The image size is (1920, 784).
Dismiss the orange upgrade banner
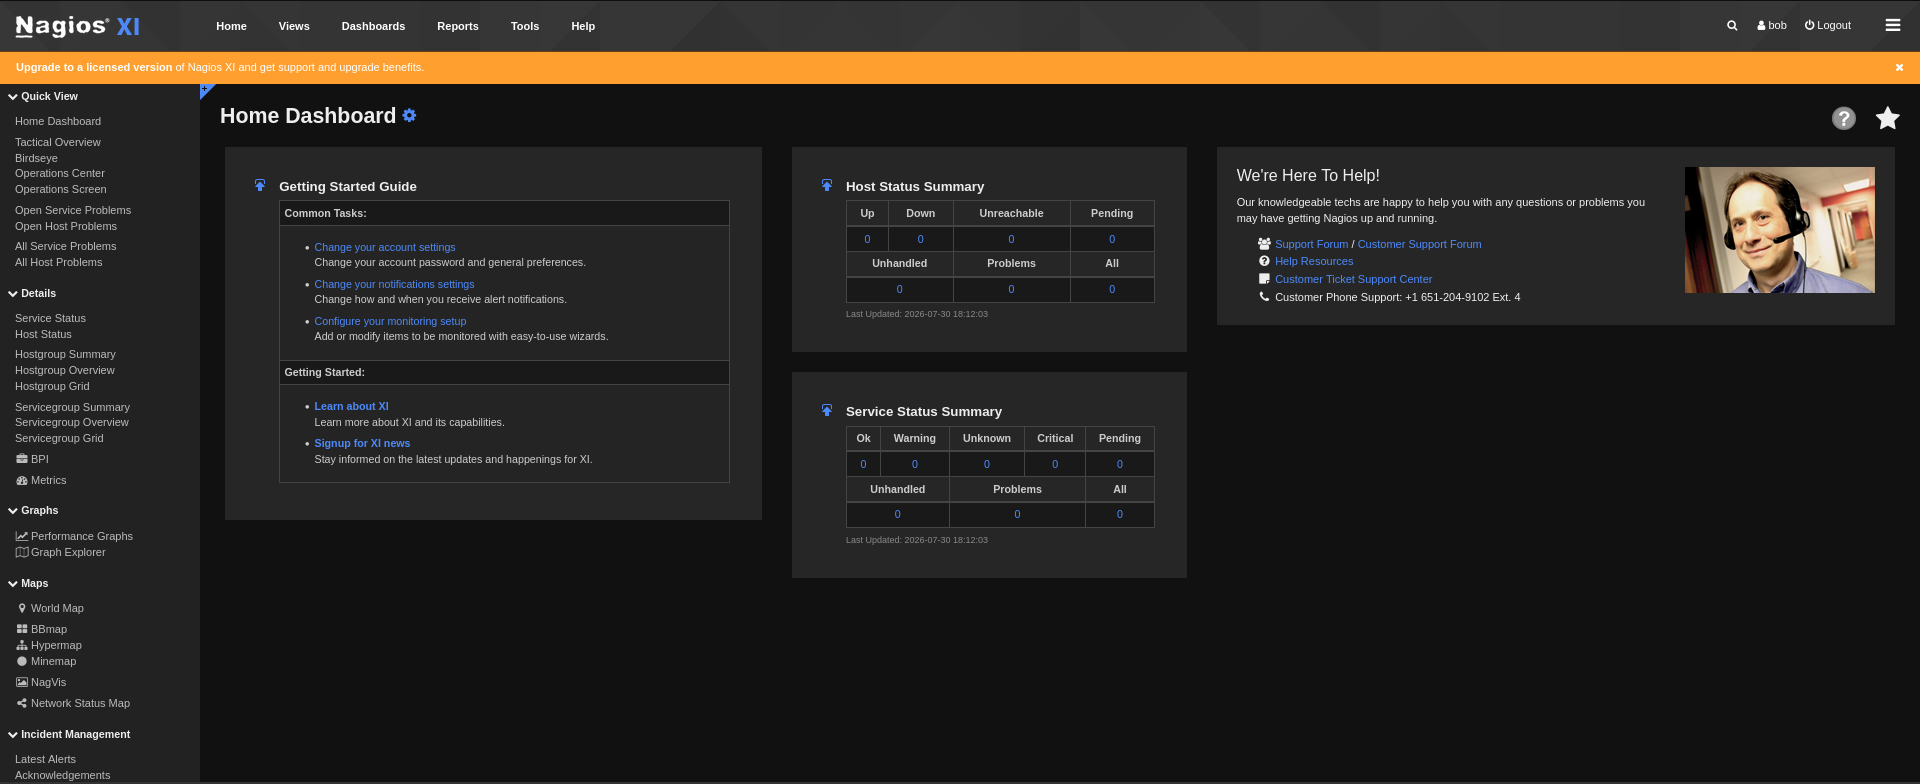(1899, 67)
